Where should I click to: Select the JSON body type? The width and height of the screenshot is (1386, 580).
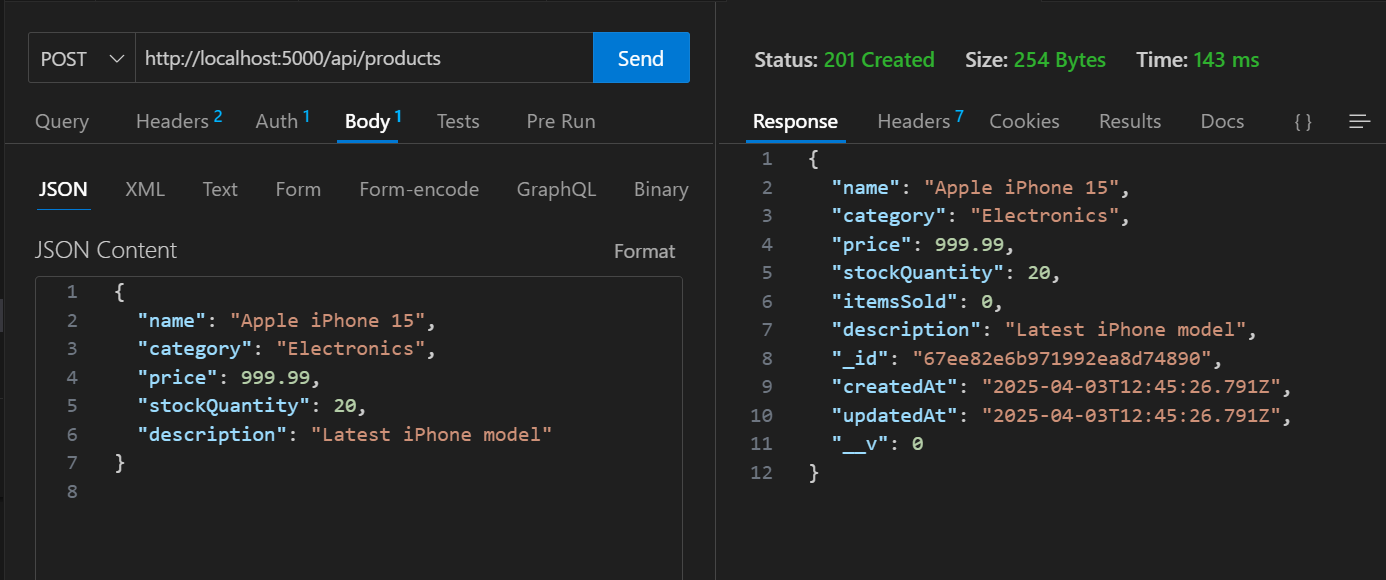[63, 189]
